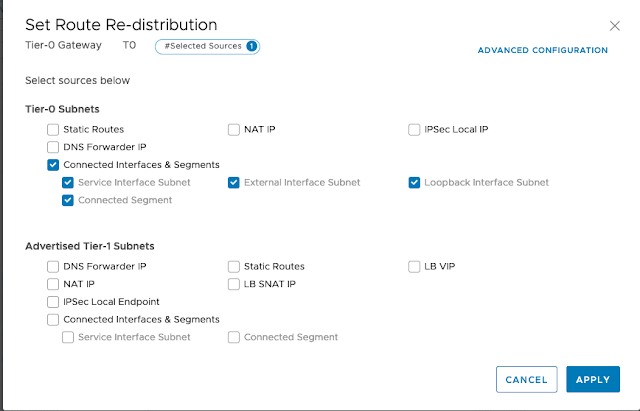This screenshot has height=411, width=640.
Task: Deselect Tier-0 Connected Segment checkbox
Action: pyautogui.click(x=68, y=200)
